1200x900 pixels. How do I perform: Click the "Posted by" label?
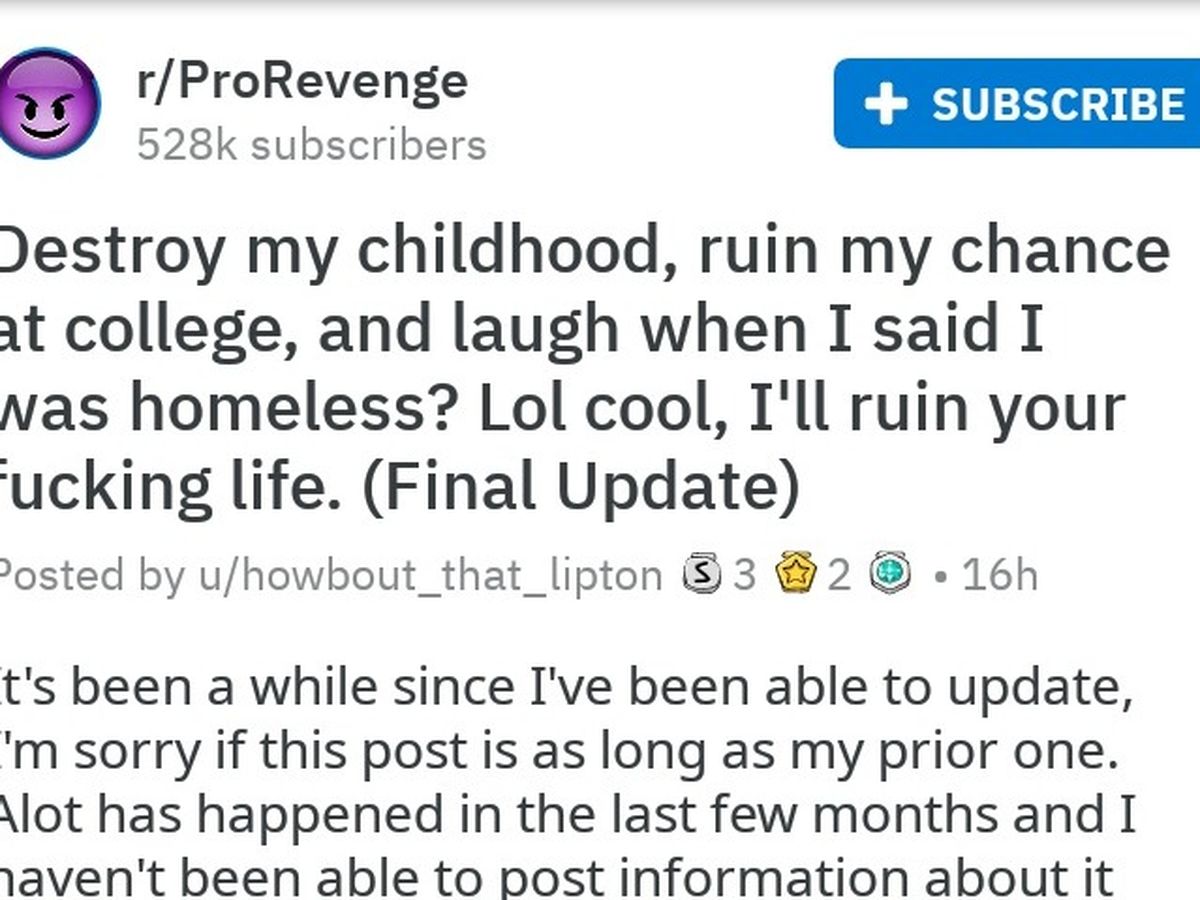point(90,576)
